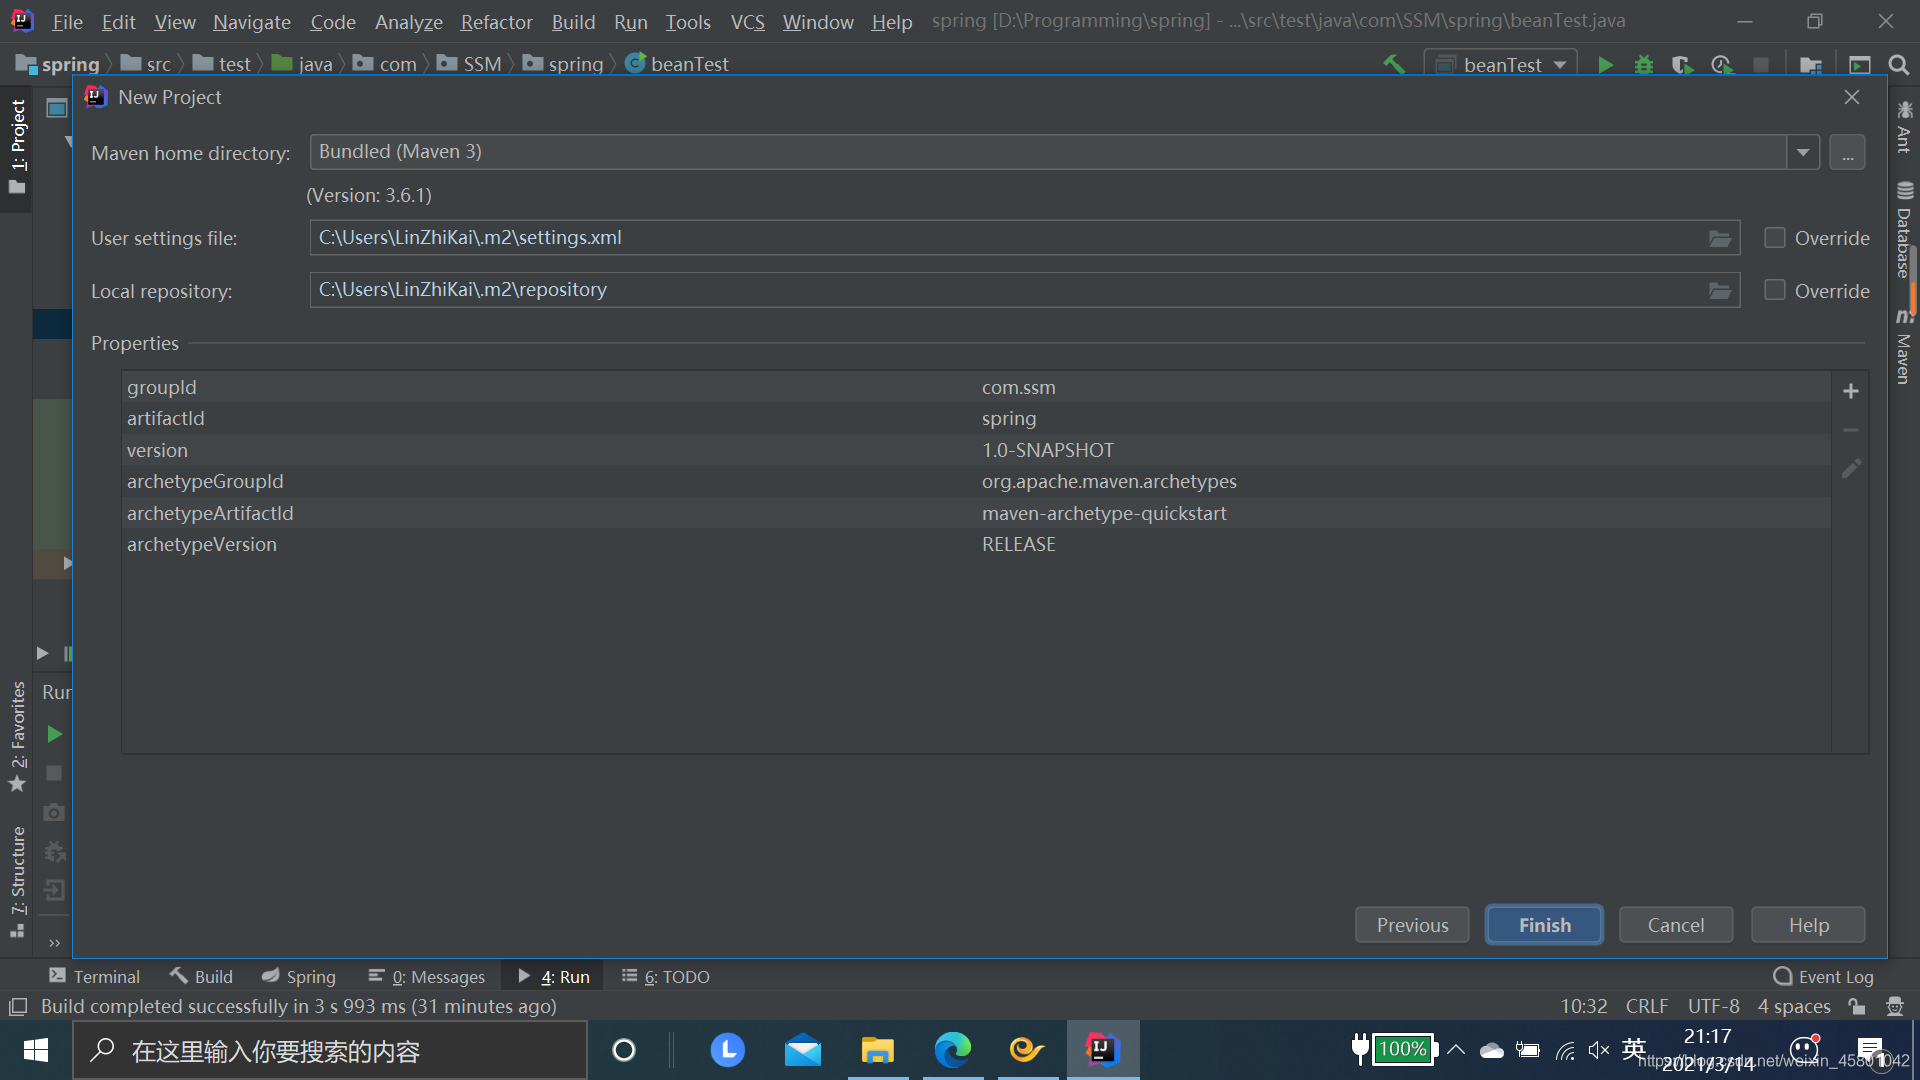Click the Search Everywhere magnifier icon
Viewport: 1920px width, 1080px height.
[1898, 65]
